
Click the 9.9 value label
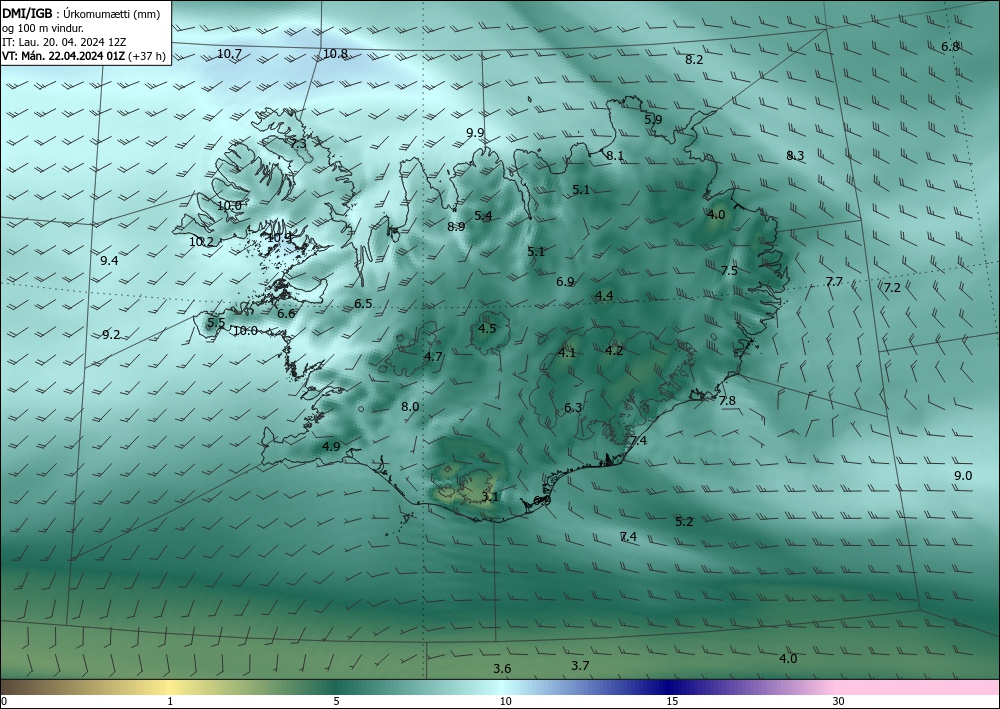[475, 133]
